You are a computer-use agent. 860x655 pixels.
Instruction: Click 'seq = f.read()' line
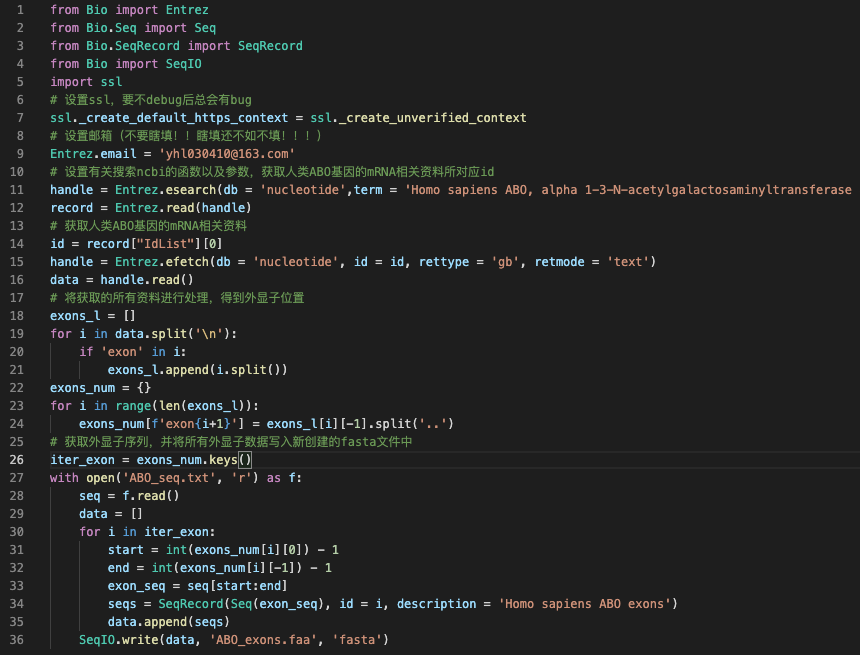(129, 496)
